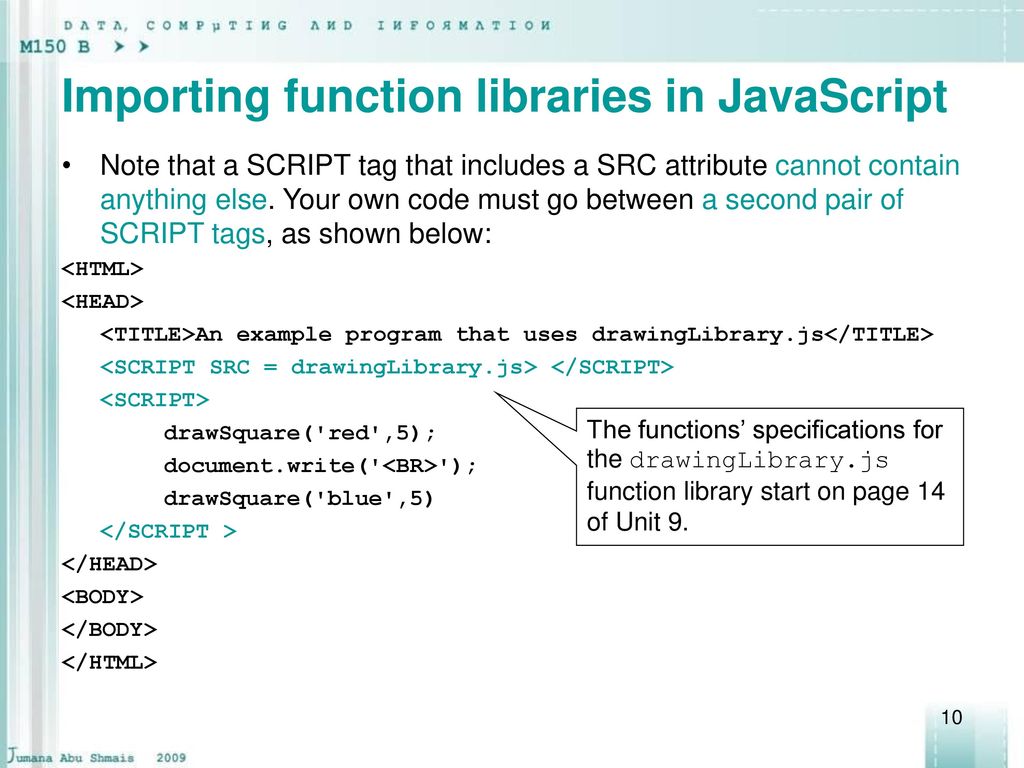Image resolution: width=1024 pixels, height=768 pixels.
Task: Click the '<HEAD>' opening tag line
Action: [102, 302]
